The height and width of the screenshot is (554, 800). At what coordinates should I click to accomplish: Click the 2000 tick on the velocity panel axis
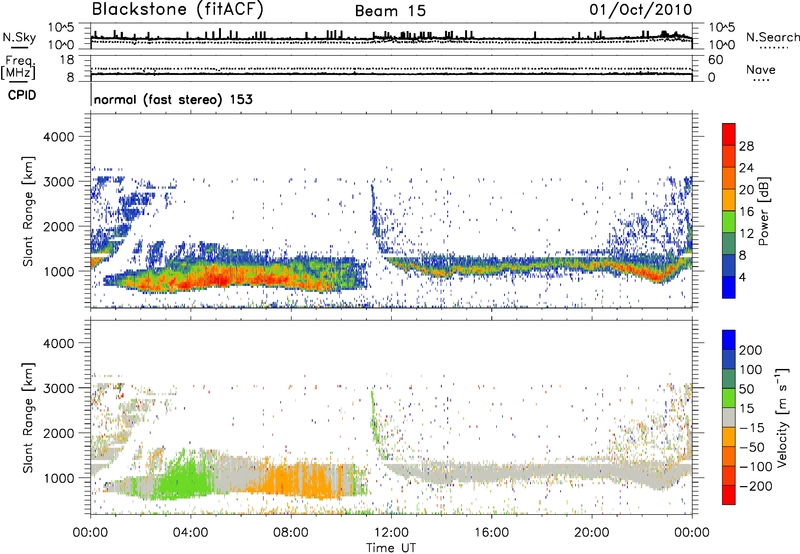point(58,433)
